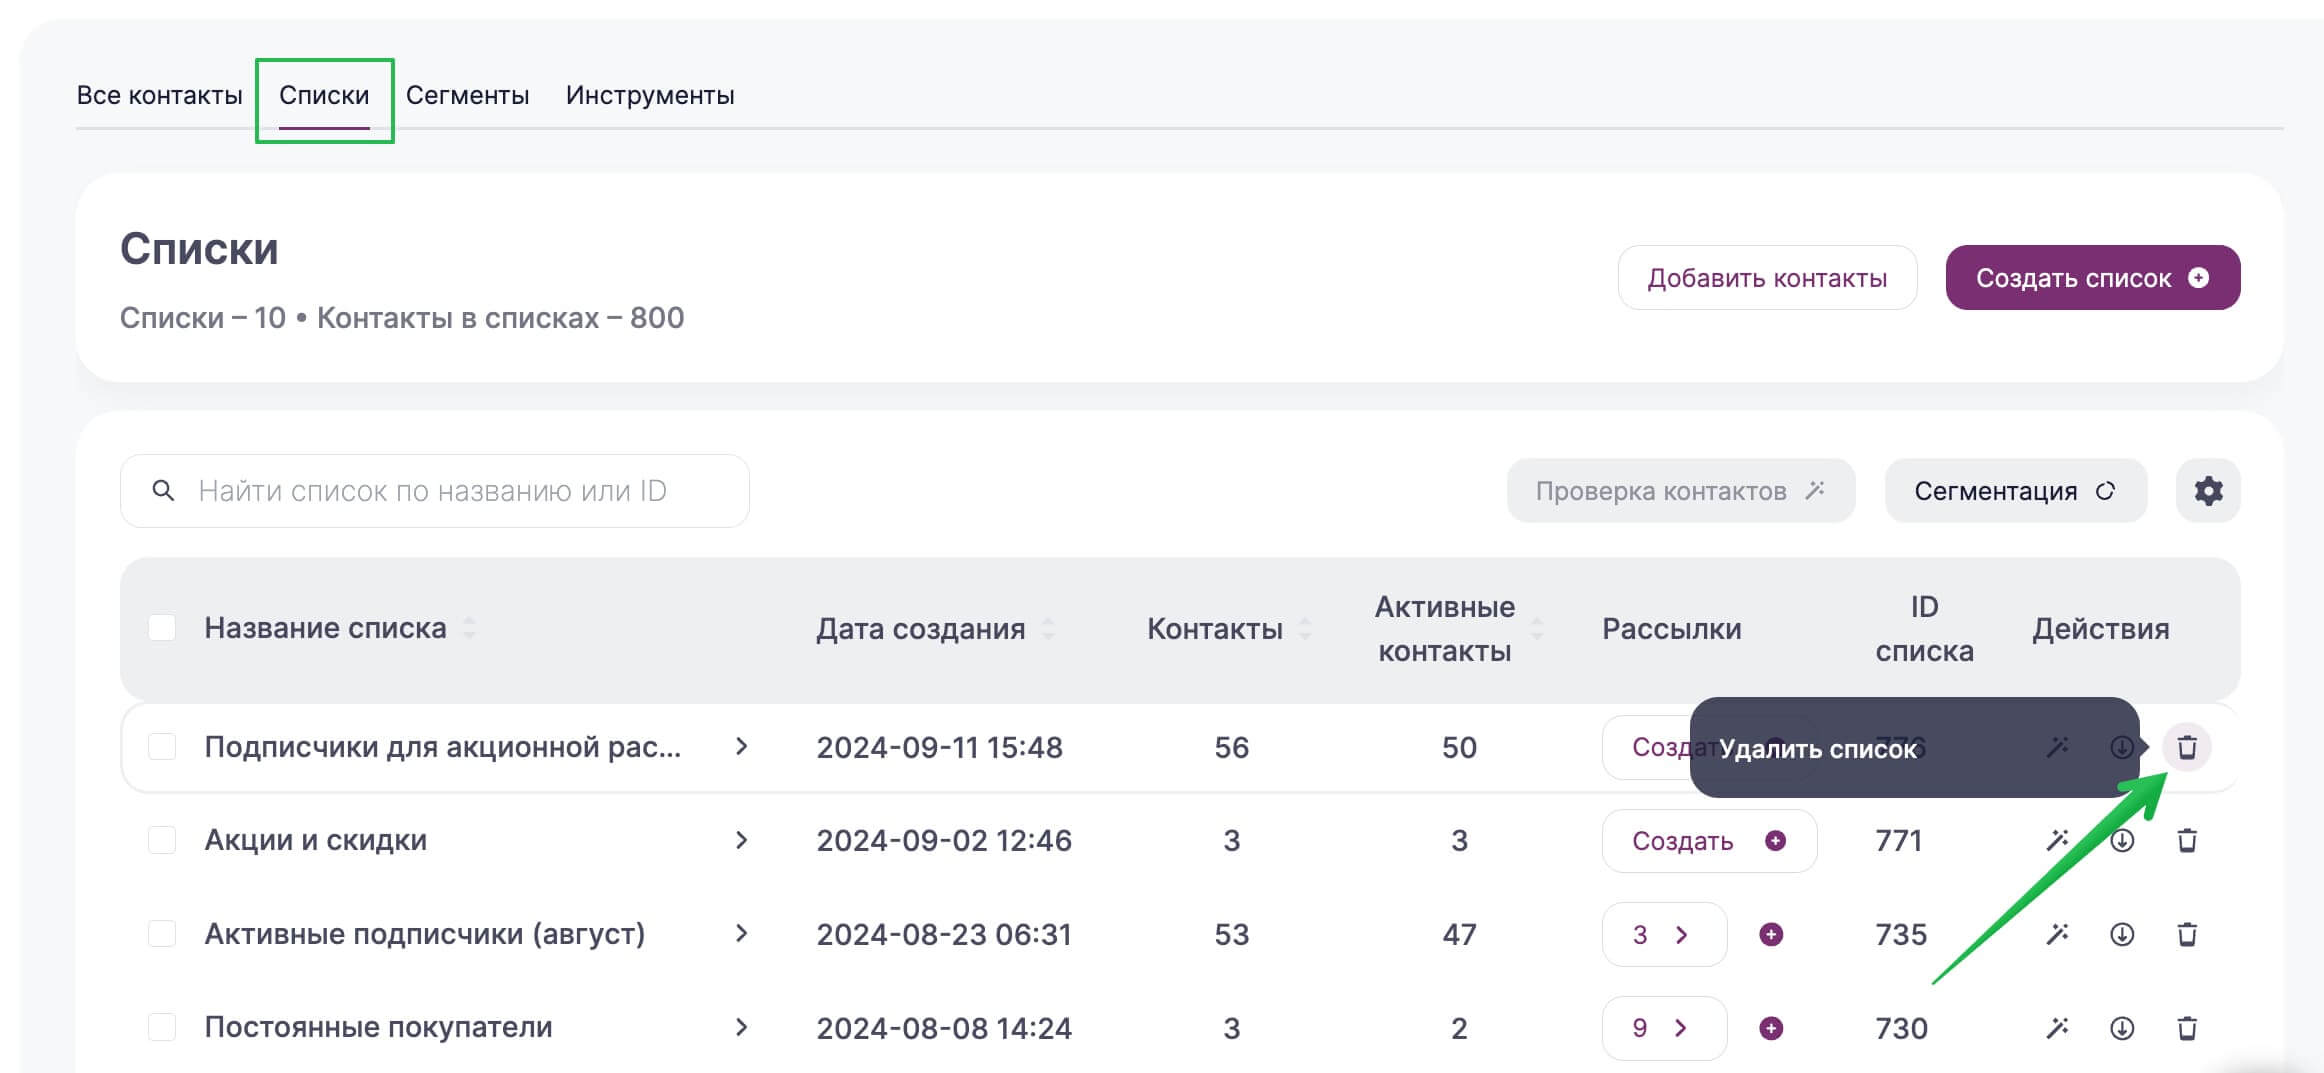Download the Акции и скидки list
This screenshot has height=1073, width=2324.
tap(2122, 840)
